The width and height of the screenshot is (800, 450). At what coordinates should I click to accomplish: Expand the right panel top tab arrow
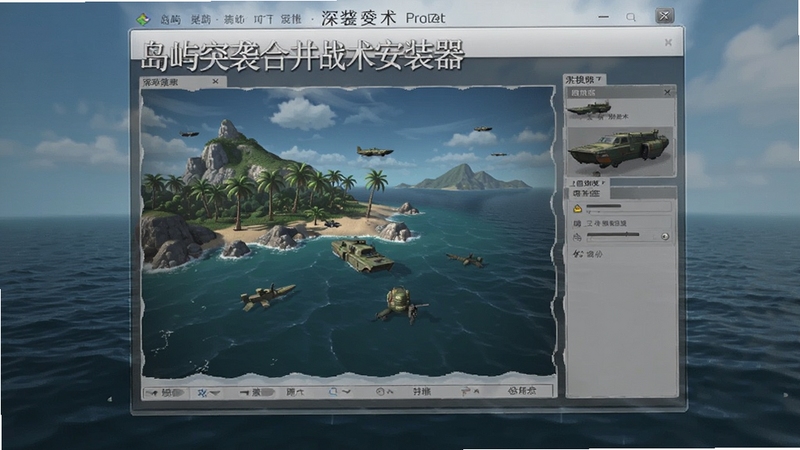598,79
